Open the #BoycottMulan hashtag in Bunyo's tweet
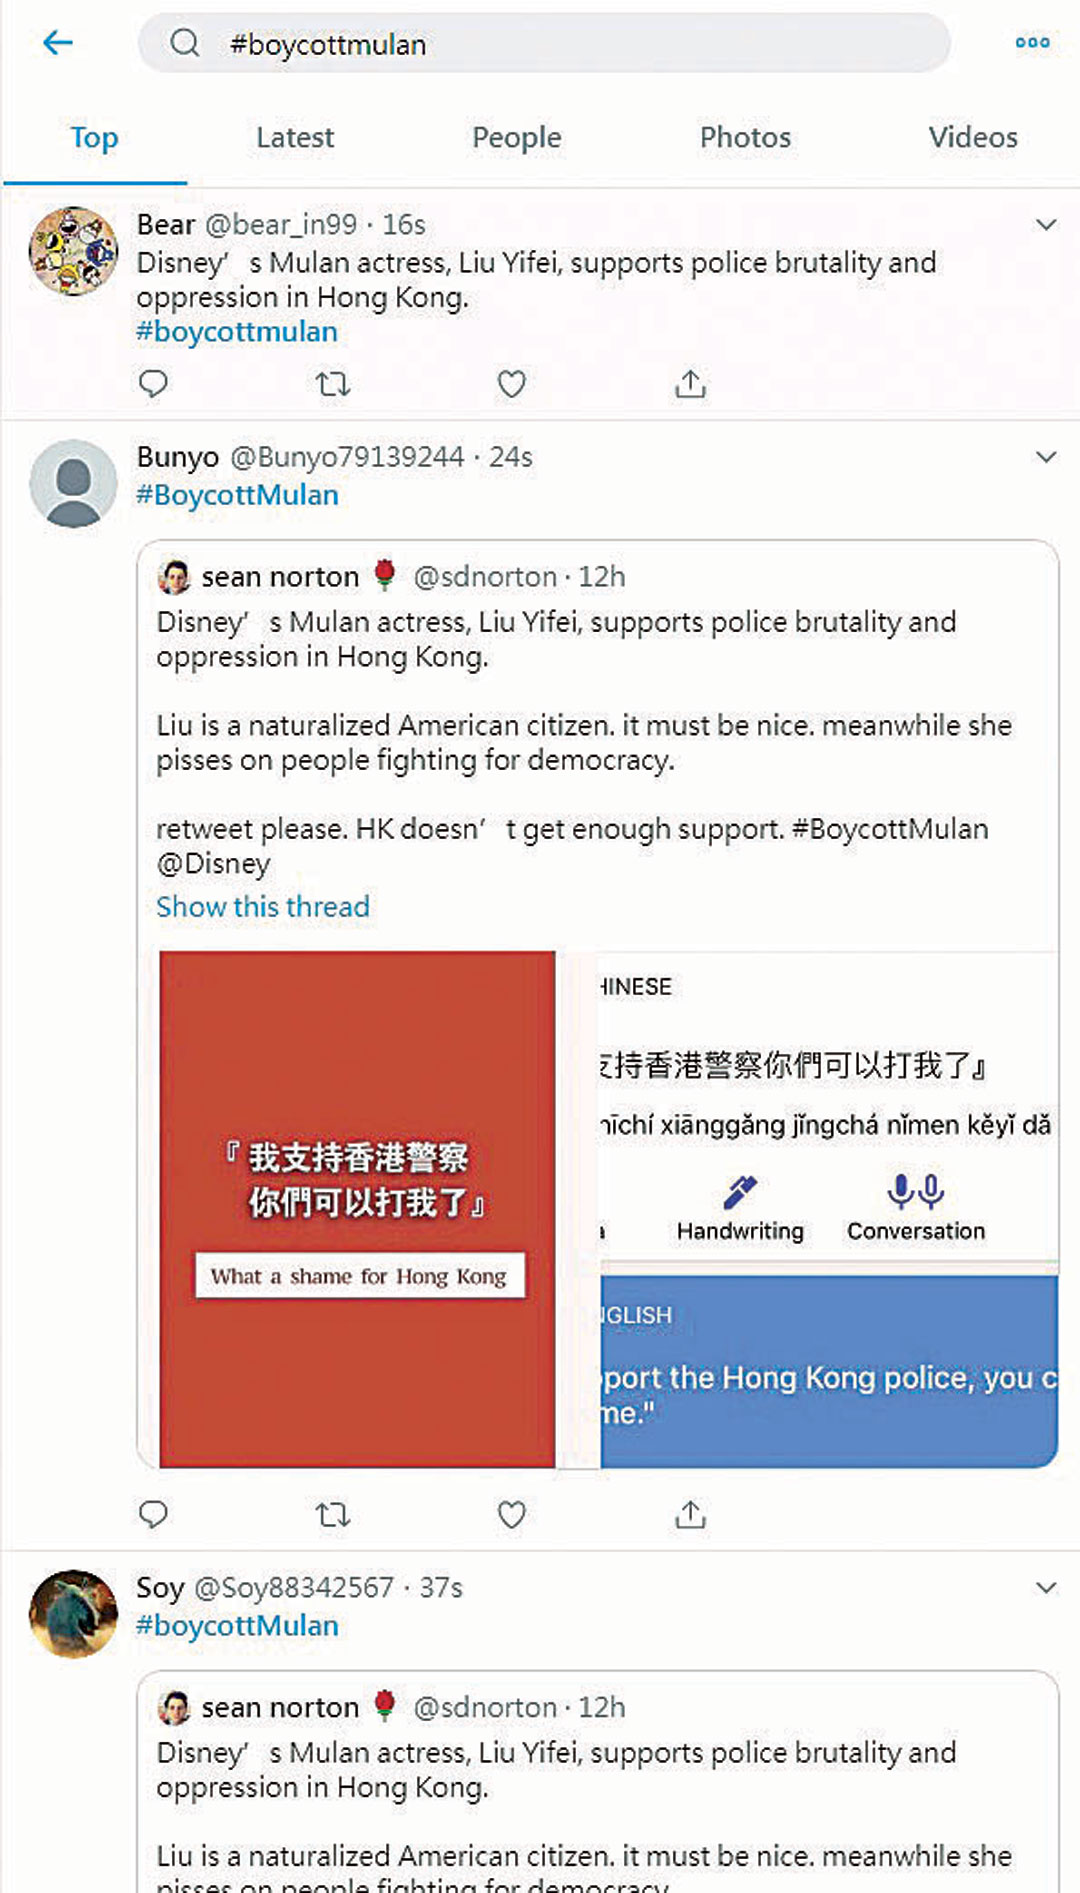This screenshot has height=1893, width=1080. (x=238, y=495)
